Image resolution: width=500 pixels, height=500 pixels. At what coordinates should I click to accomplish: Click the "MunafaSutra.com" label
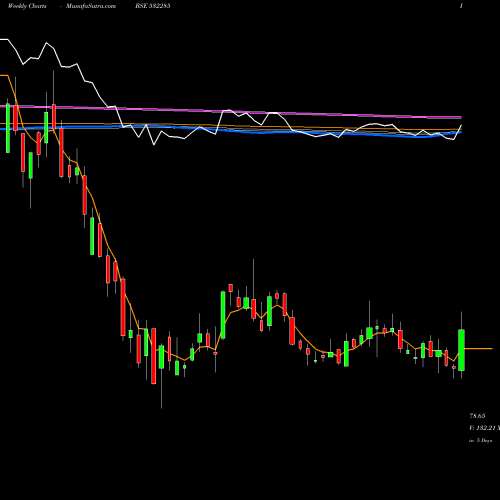tap(91, 6)
